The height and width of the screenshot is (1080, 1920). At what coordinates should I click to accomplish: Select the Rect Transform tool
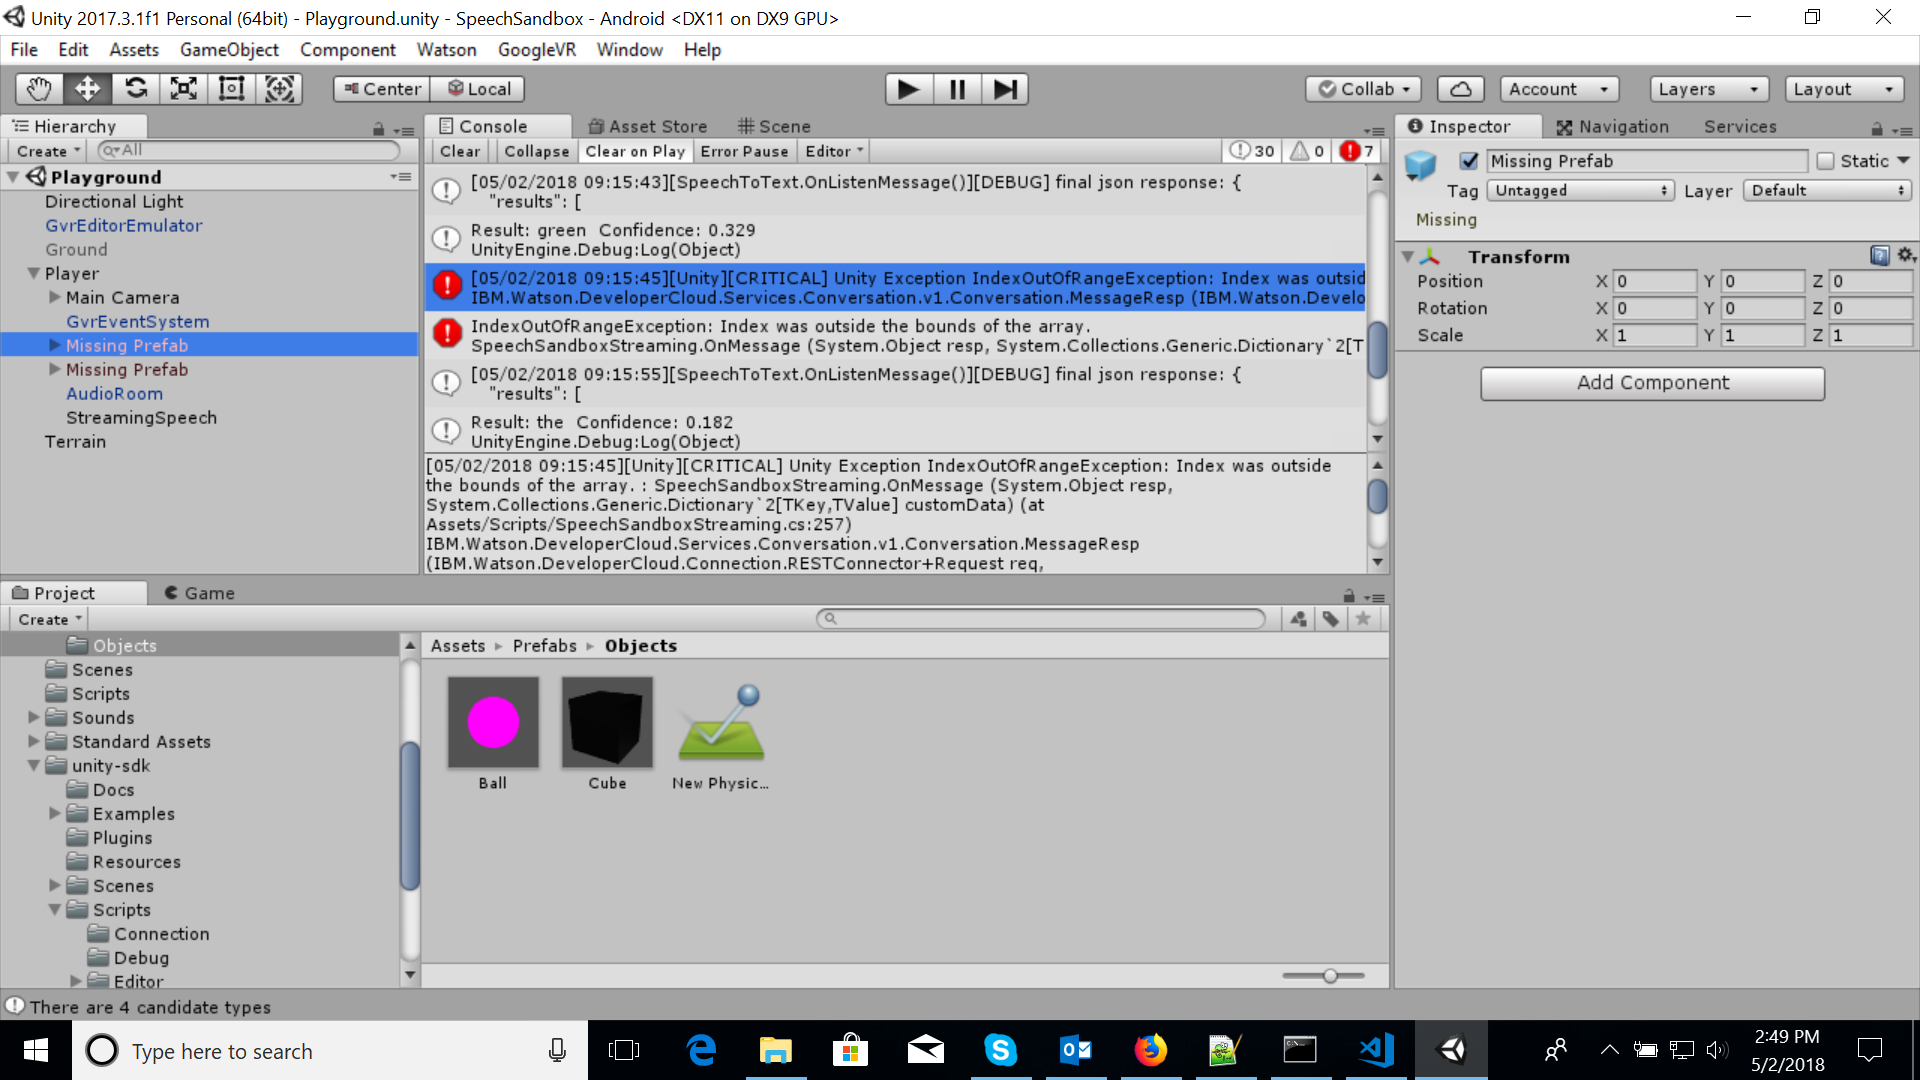231,88
